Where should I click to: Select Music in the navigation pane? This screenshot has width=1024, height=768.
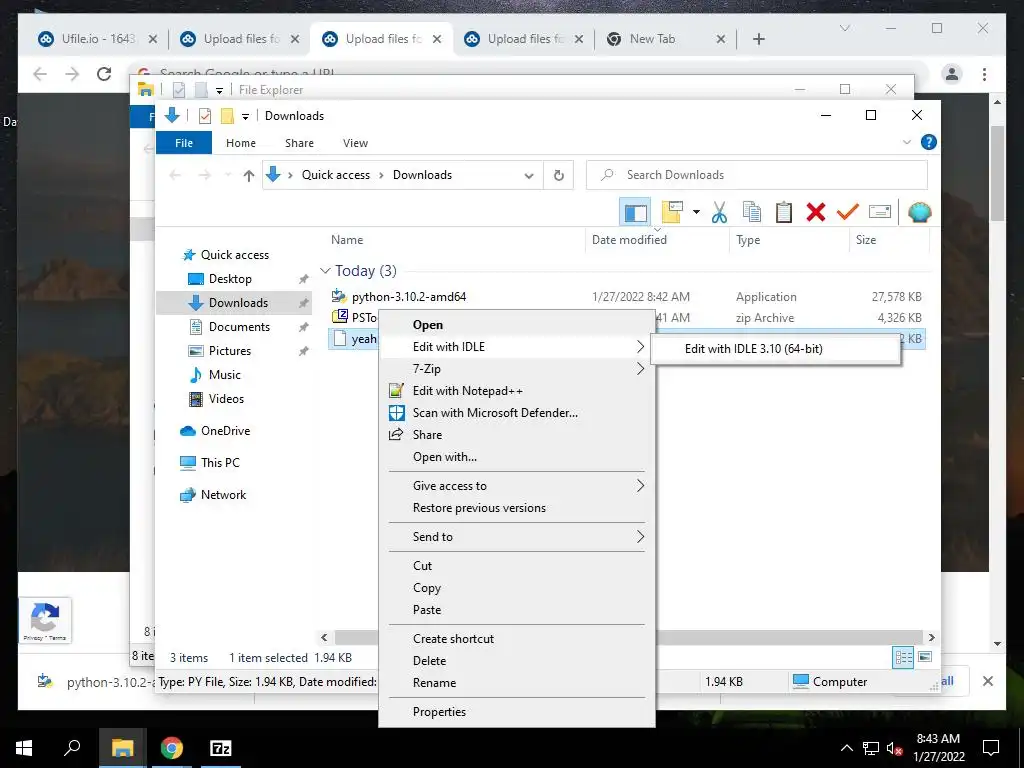(x=225, y=375)
